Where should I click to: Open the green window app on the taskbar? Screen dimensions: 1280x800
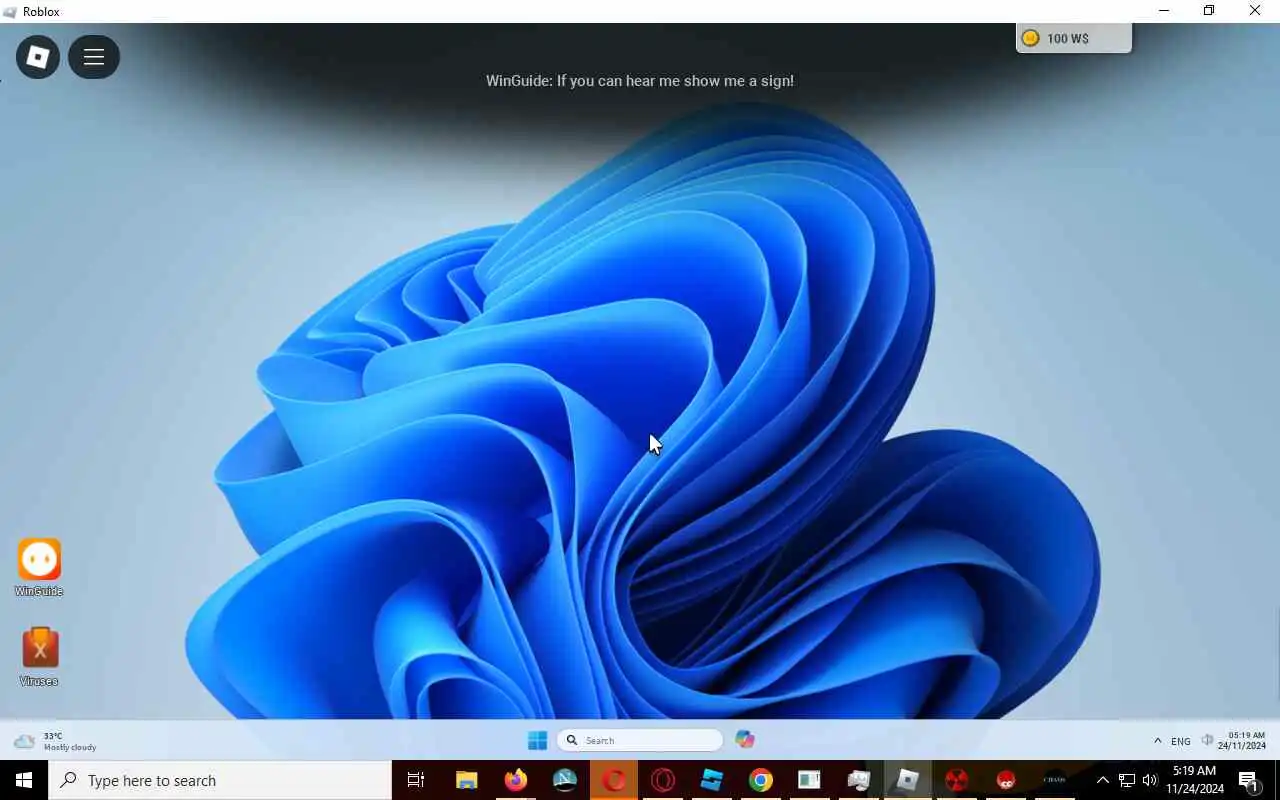click(x=809, y=780)
